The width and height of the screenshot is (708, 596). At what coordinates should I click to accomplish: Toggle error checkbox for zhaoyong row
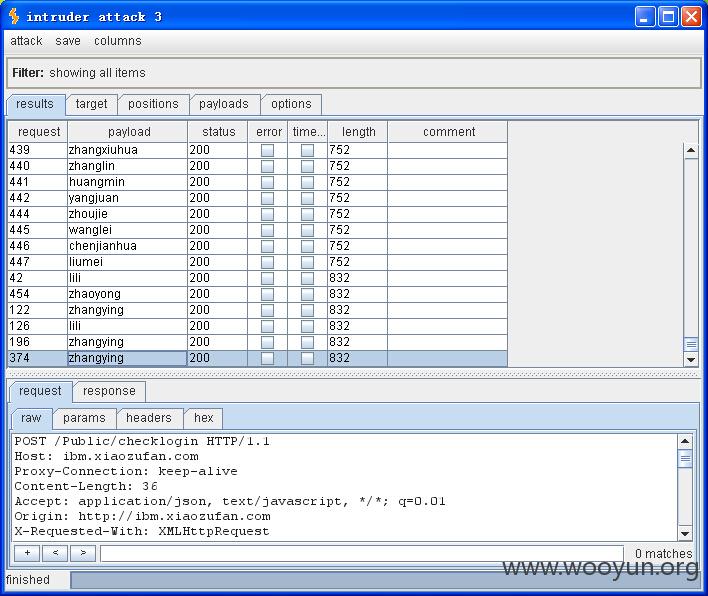coord(267,294)
